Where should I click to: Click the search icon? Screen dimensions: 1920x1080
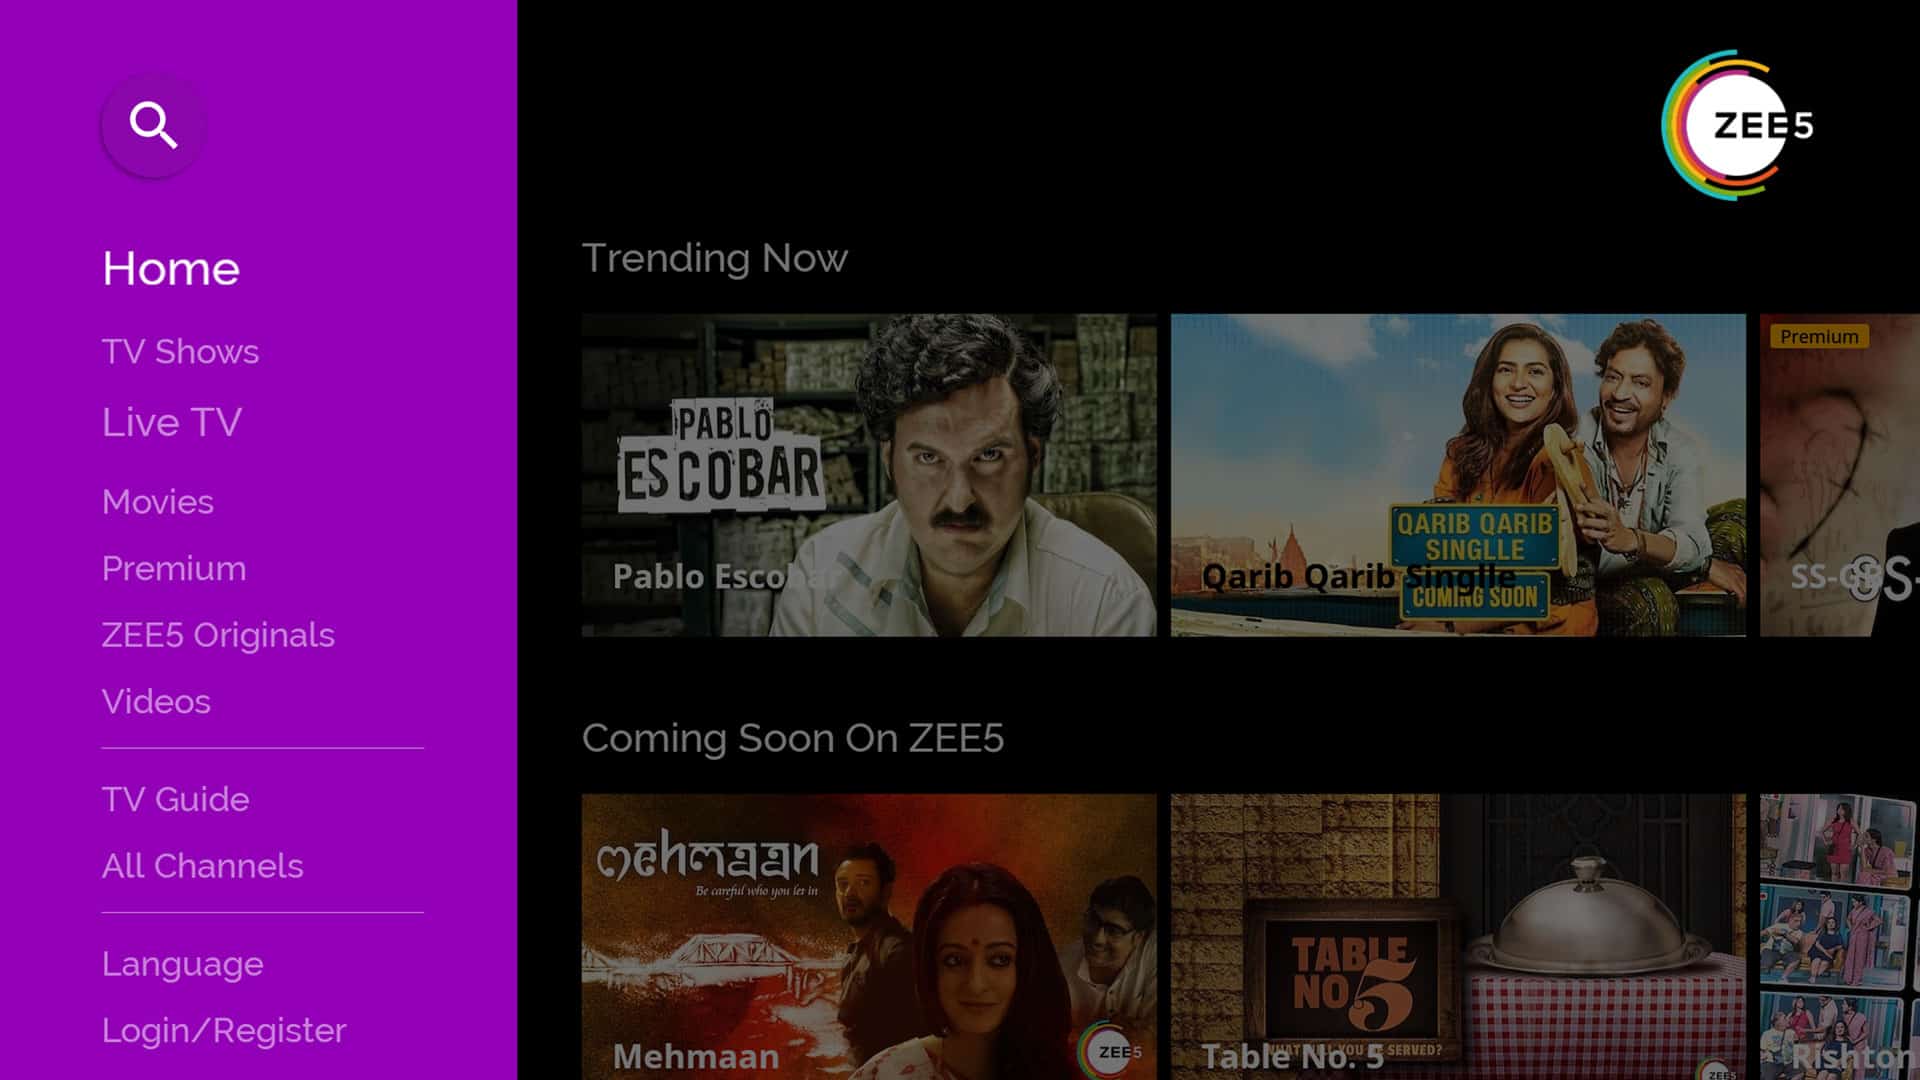click(152, 124)
